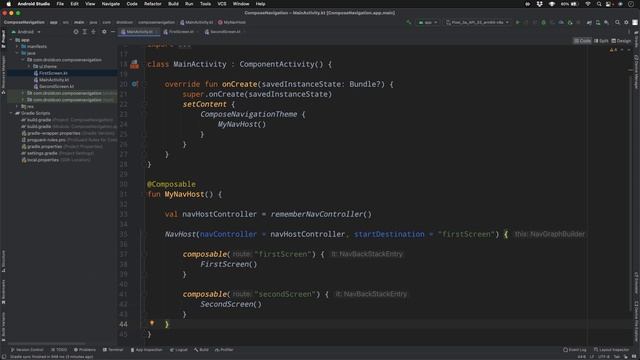Open IDE settings gear in top toolbar
Viewport: 640px width, 360px height.
[x=626, y=22]
